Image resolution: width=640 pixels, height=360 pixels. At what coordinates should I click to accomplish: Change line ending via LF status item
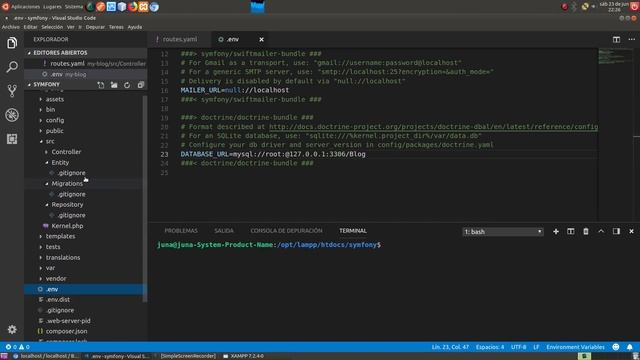click(x=536, y=347)
